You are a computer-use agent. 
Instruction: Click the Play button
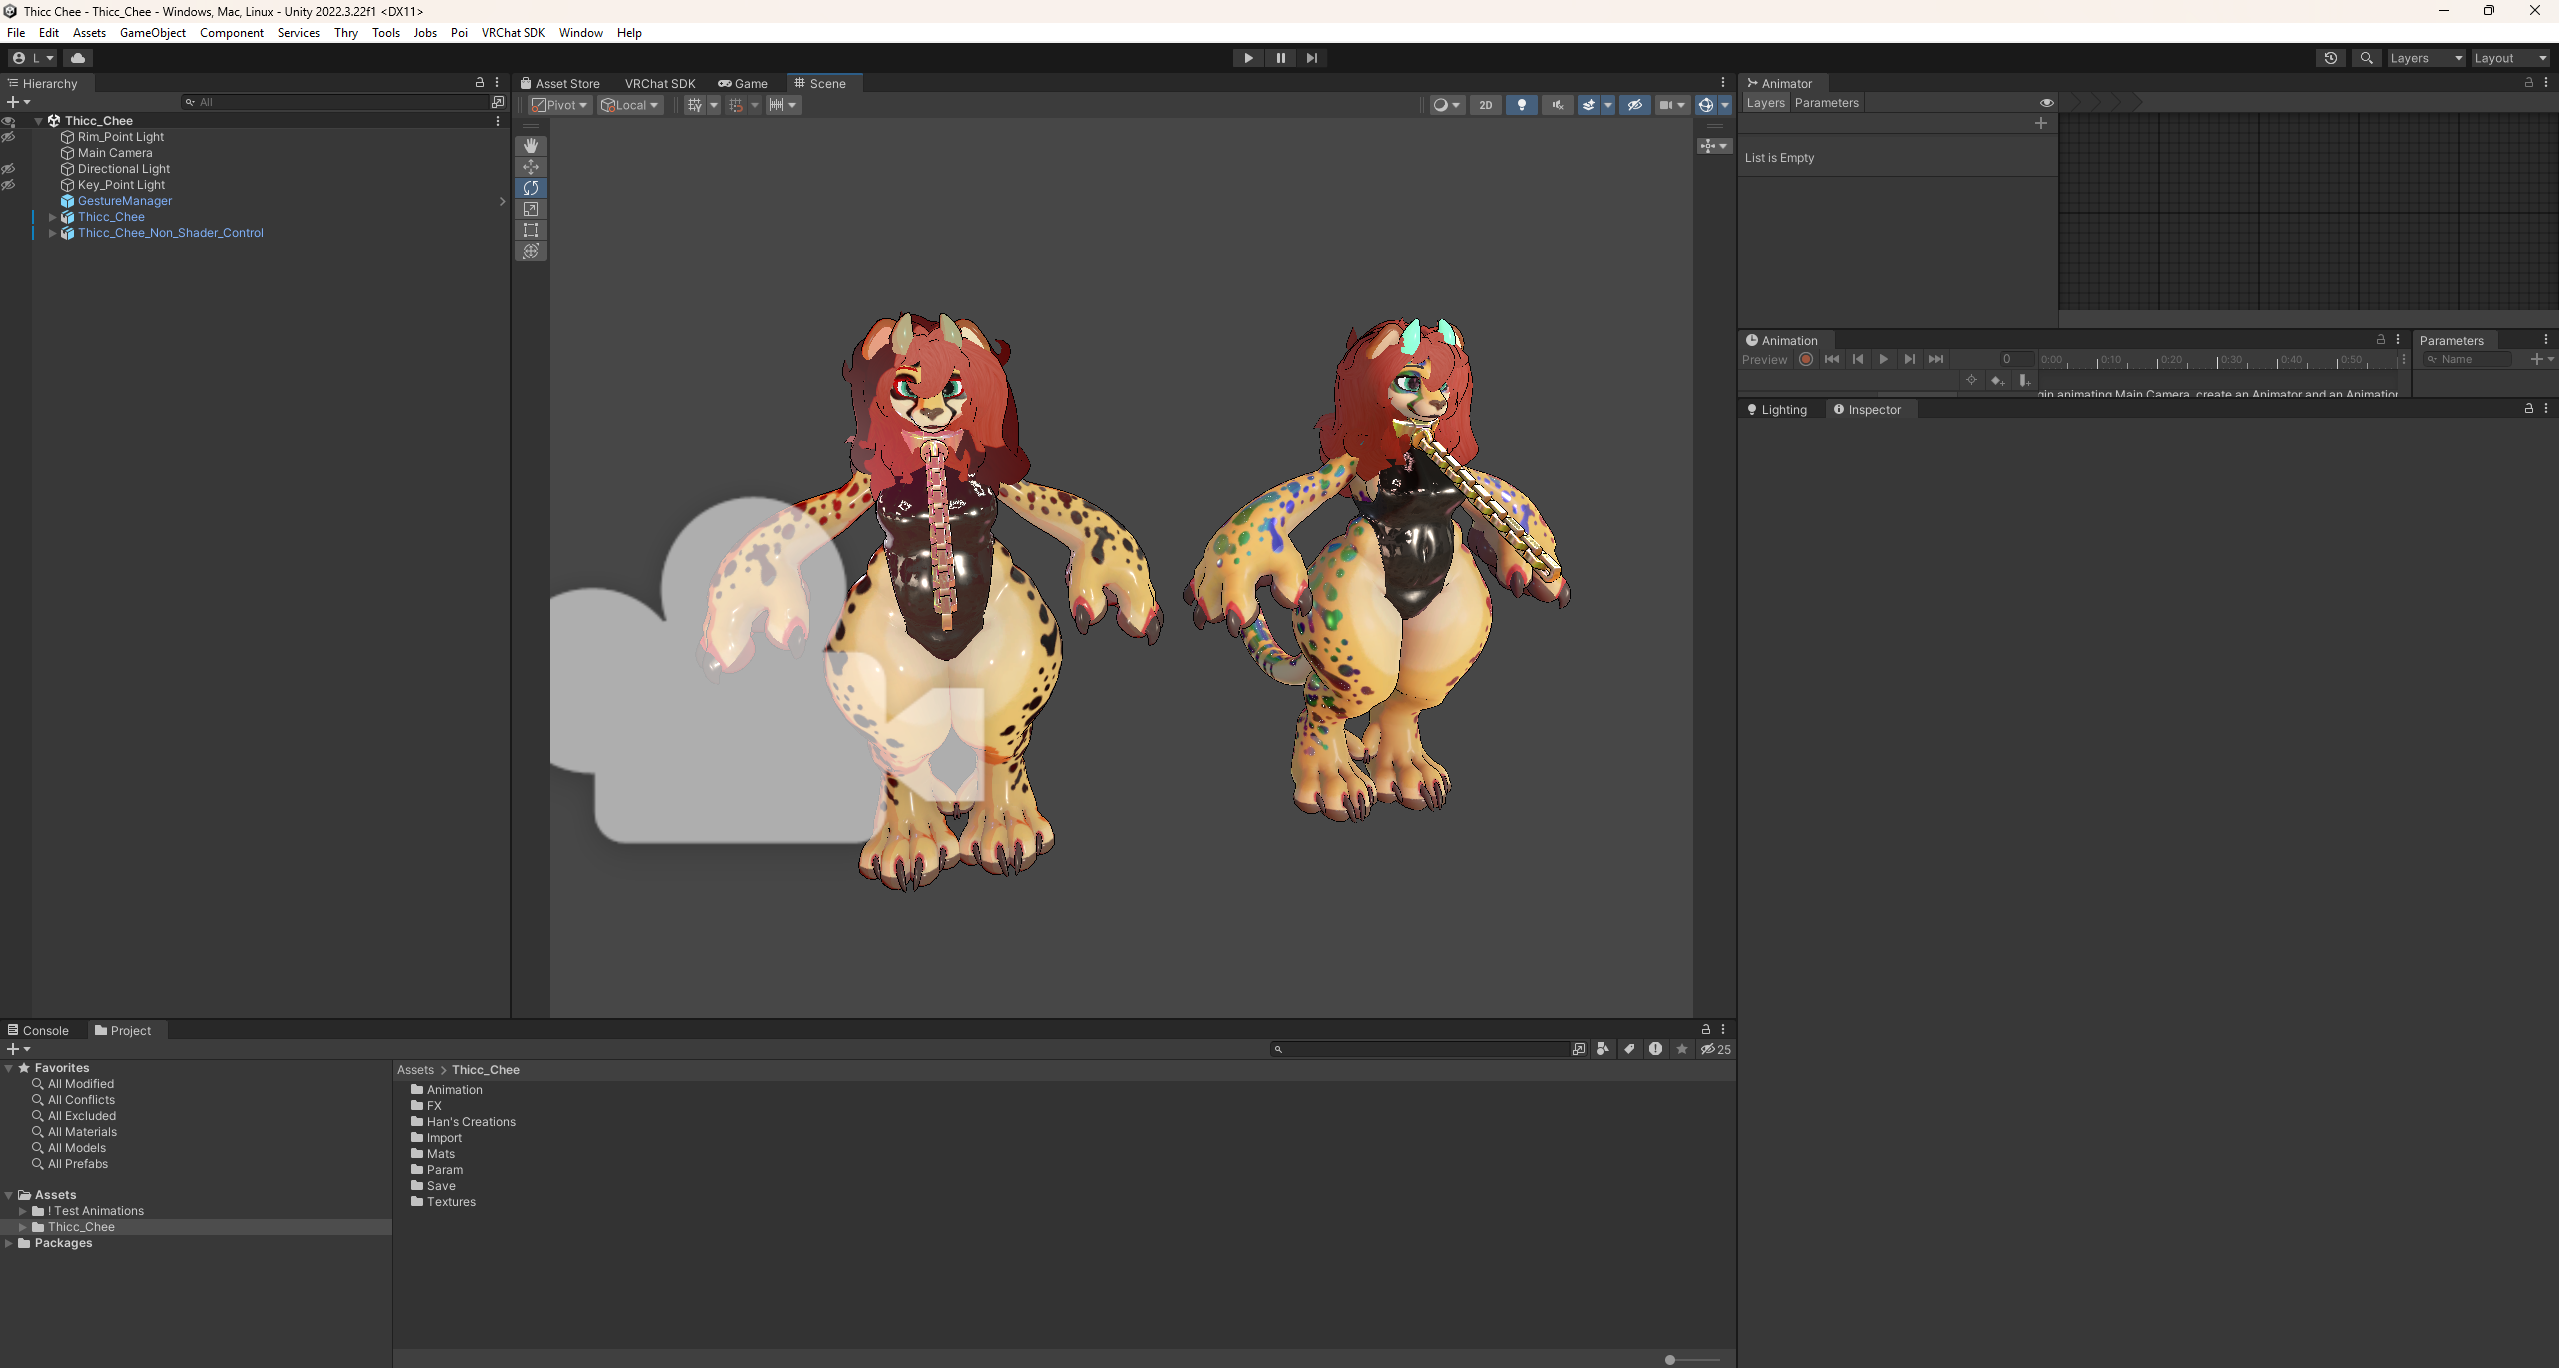point(1248,58)
